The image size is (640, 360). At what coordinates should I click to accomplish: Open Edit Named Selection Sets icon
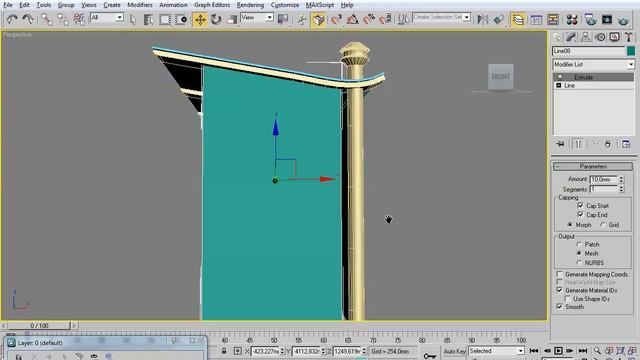pos(403,19)
